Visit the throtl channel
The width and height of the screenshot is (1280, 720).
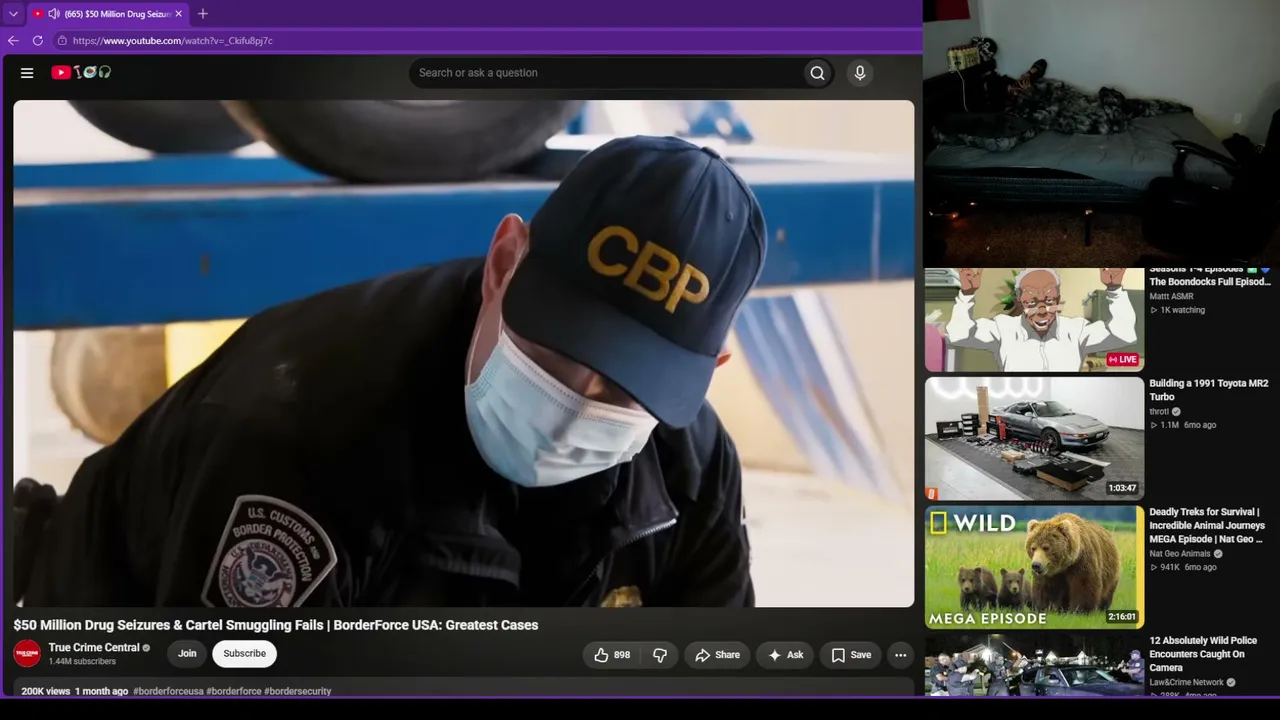point(1159,411)
